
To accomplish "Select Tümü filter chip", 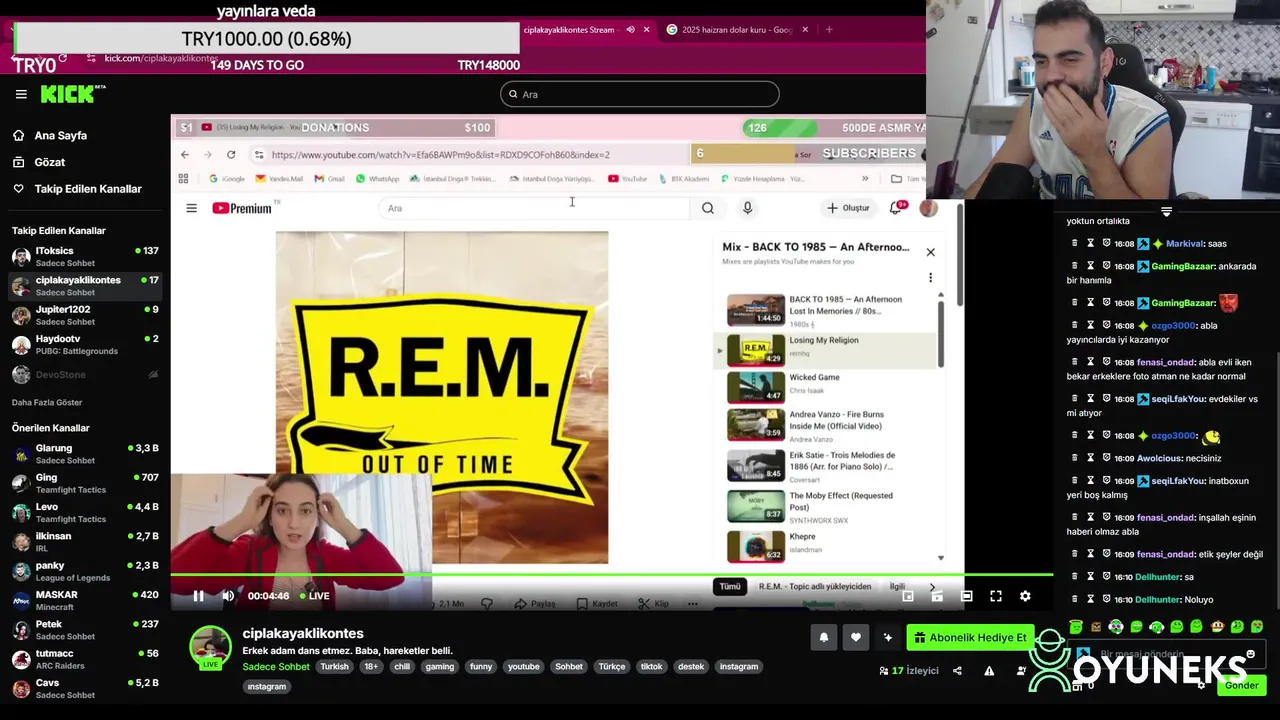I will point(731,587).
